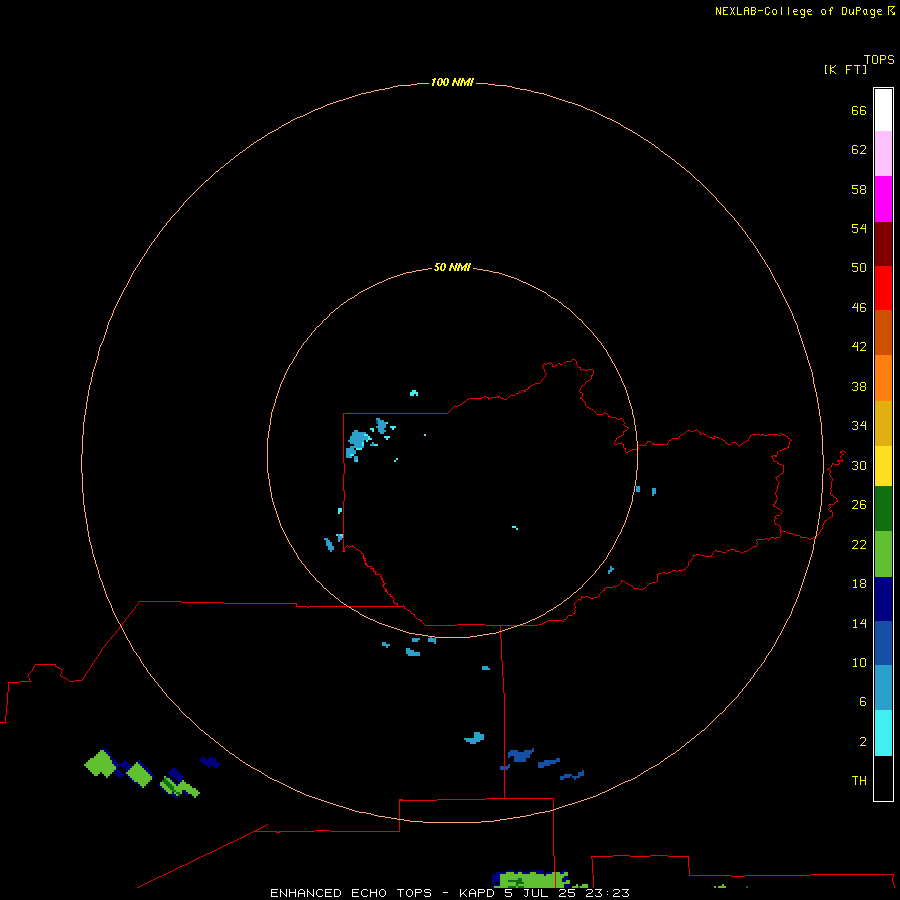Click the '[K FT]' units label

[845, 69]
